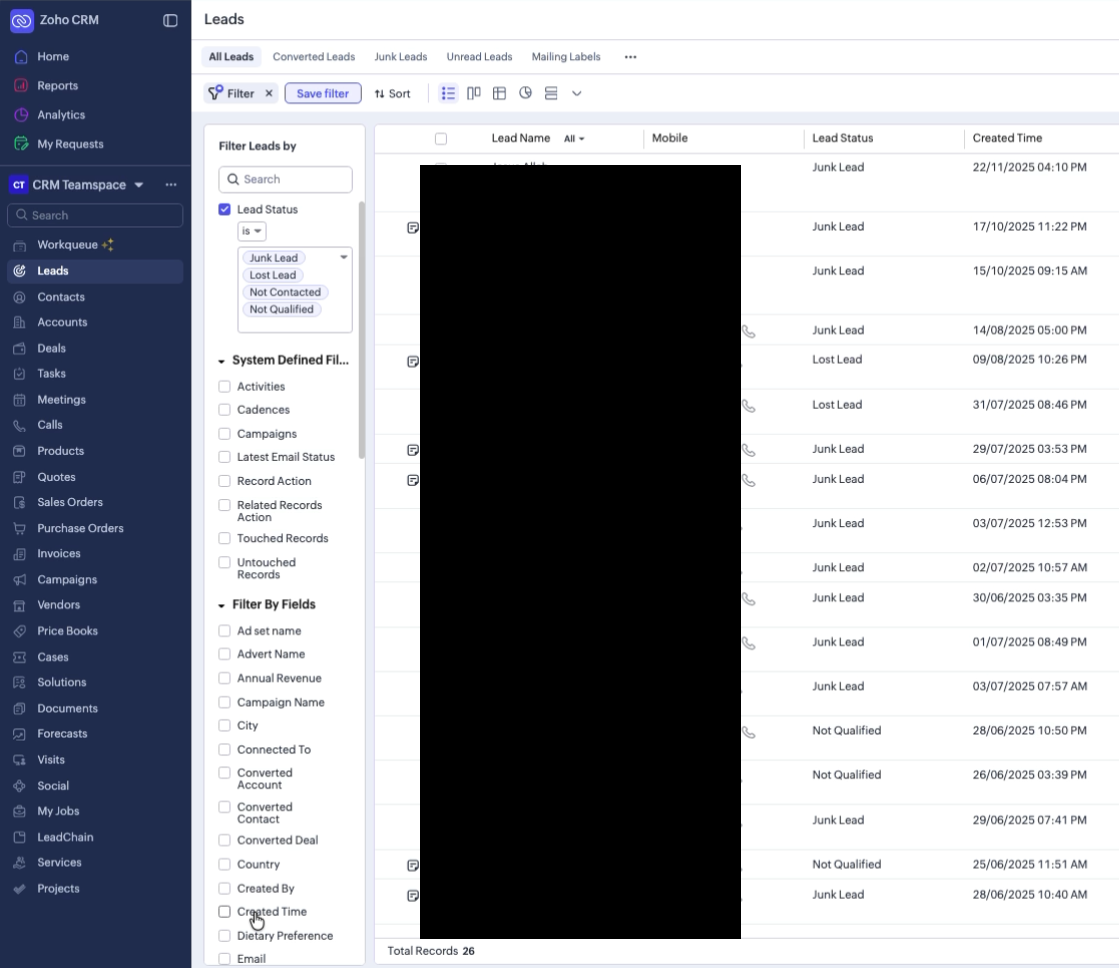The image size is (1119, 968).
Task: Clear the filter with the X button
Action: [x=269, y=94]
